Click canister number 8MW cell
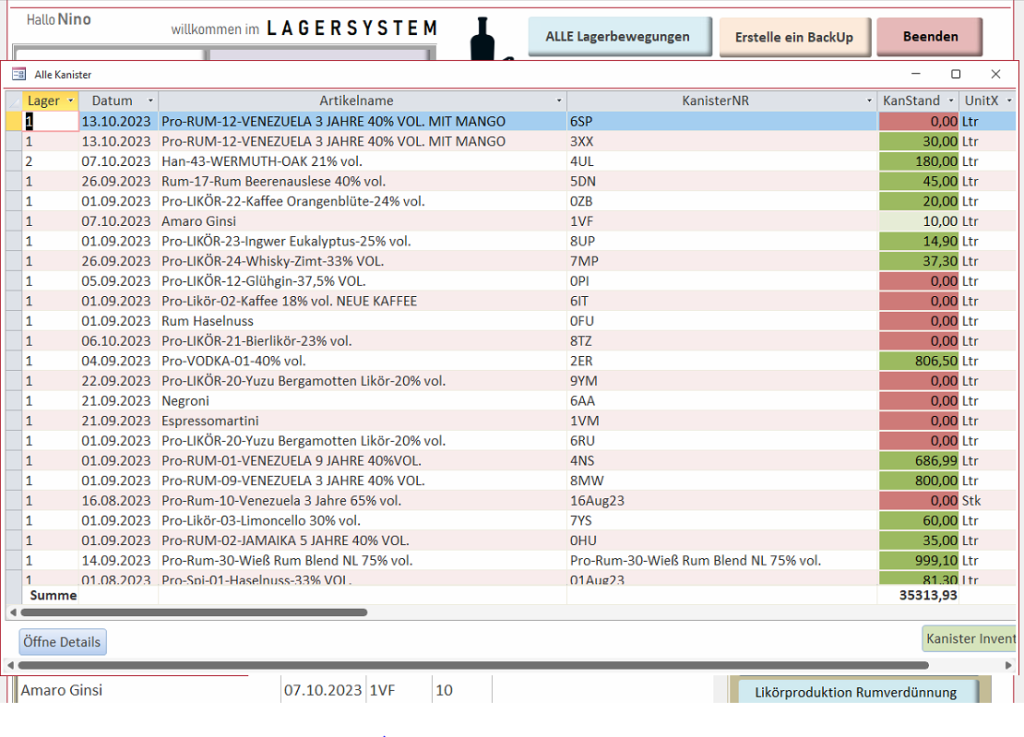 (x=722, y=480)
